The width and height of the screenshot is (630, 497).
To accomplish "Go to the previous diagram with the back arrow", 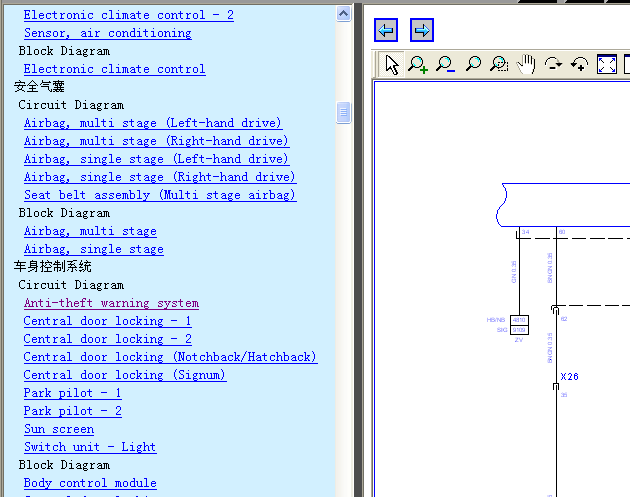I will tap(386, 30).
